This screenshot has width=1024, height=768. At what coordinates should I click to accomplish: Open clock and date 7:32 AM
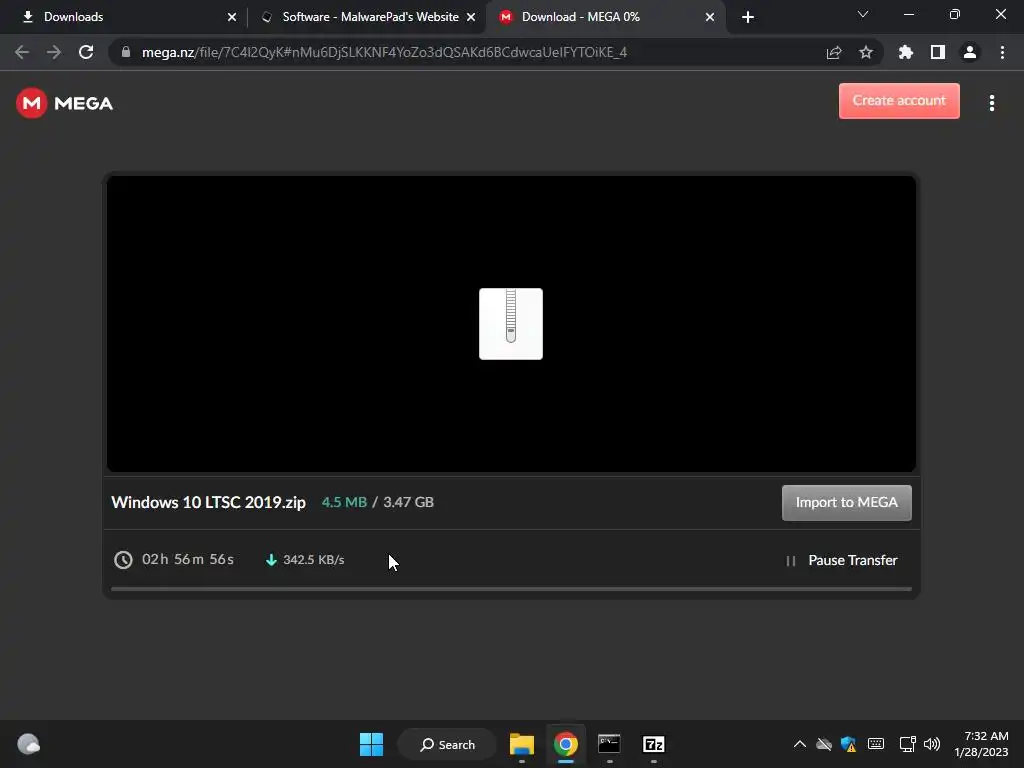pos(981,744)
